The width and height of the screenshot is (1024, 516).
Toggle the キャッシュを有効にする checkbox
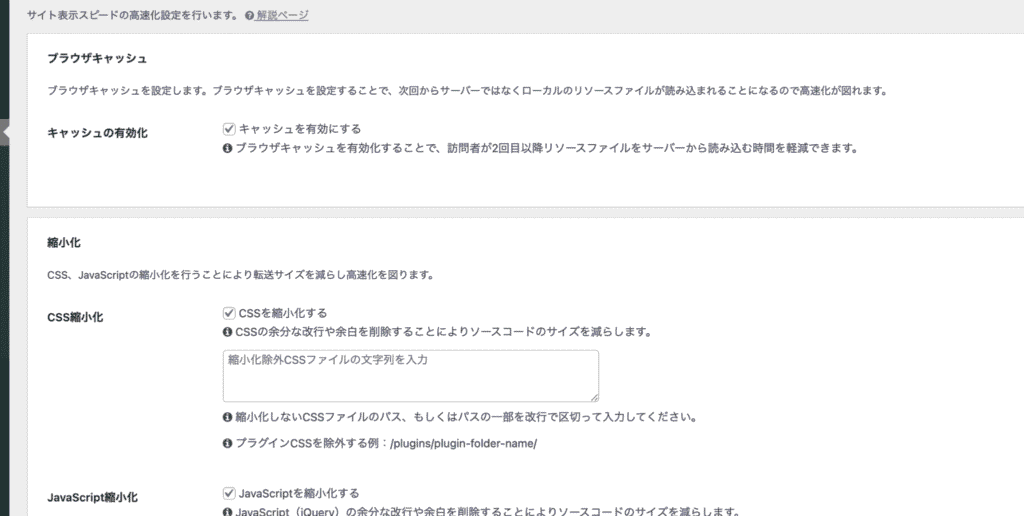point(229,129)
